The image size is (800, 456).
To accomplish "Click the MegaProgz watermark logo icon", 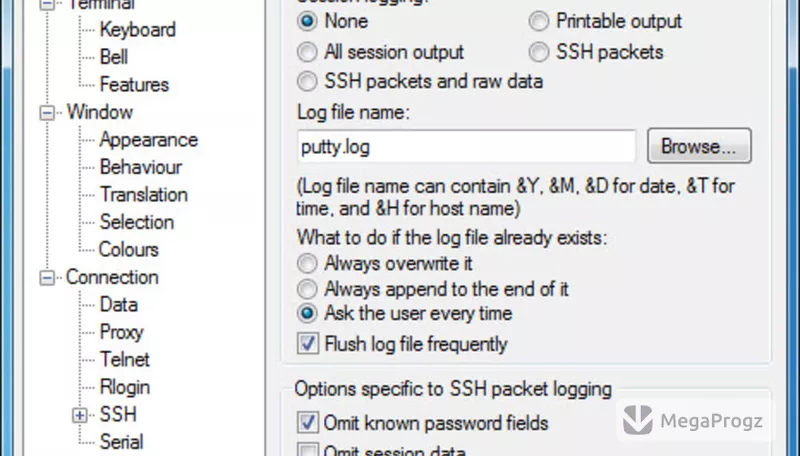I will pyautogui.click(x=637, y=420).
